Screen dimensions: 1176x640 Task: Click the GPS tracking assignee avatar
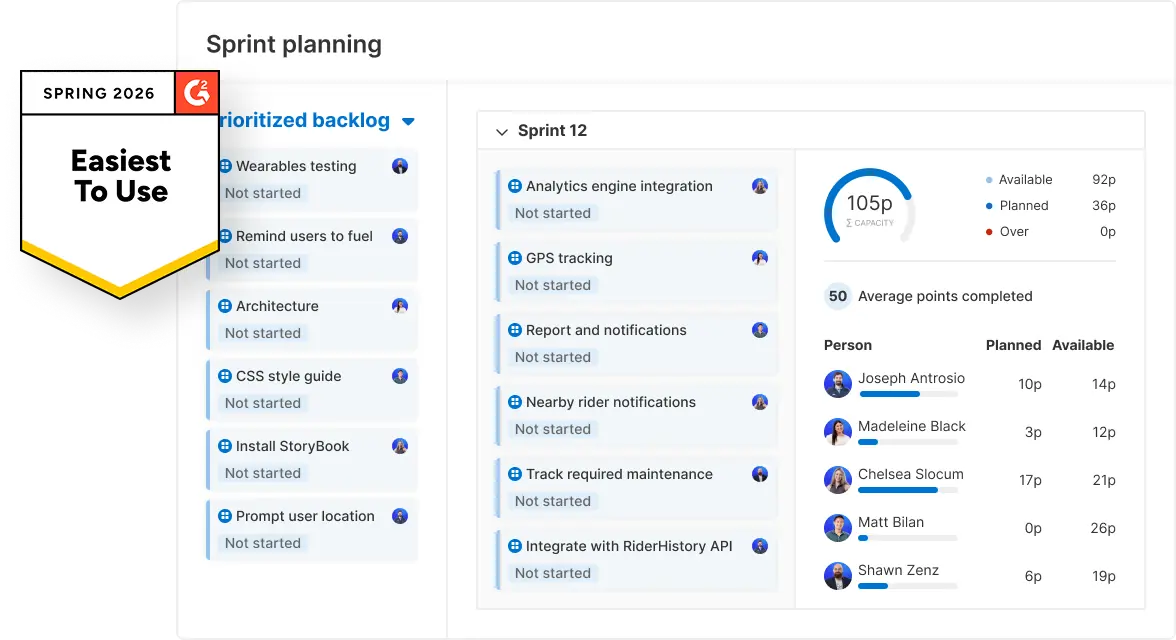760,258
